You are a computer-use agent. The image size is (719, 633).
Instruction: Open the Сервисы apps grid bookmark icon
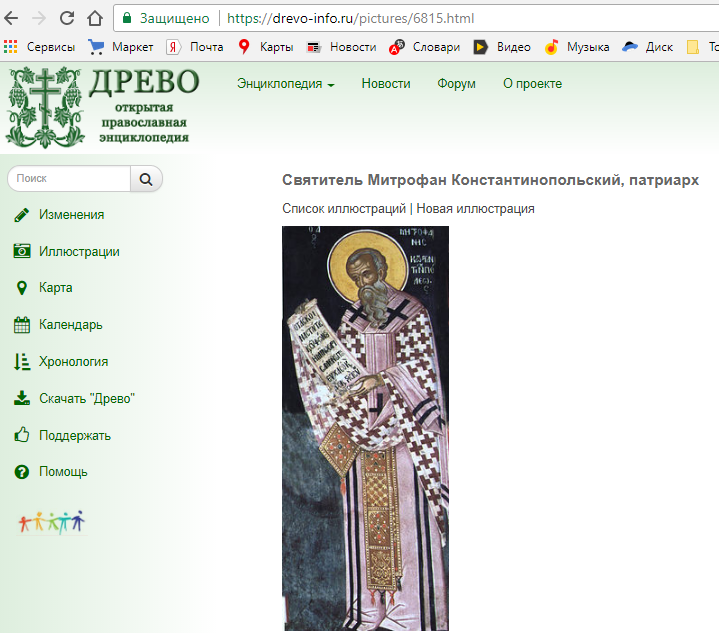pyautogui.click(x=10, y=46)
